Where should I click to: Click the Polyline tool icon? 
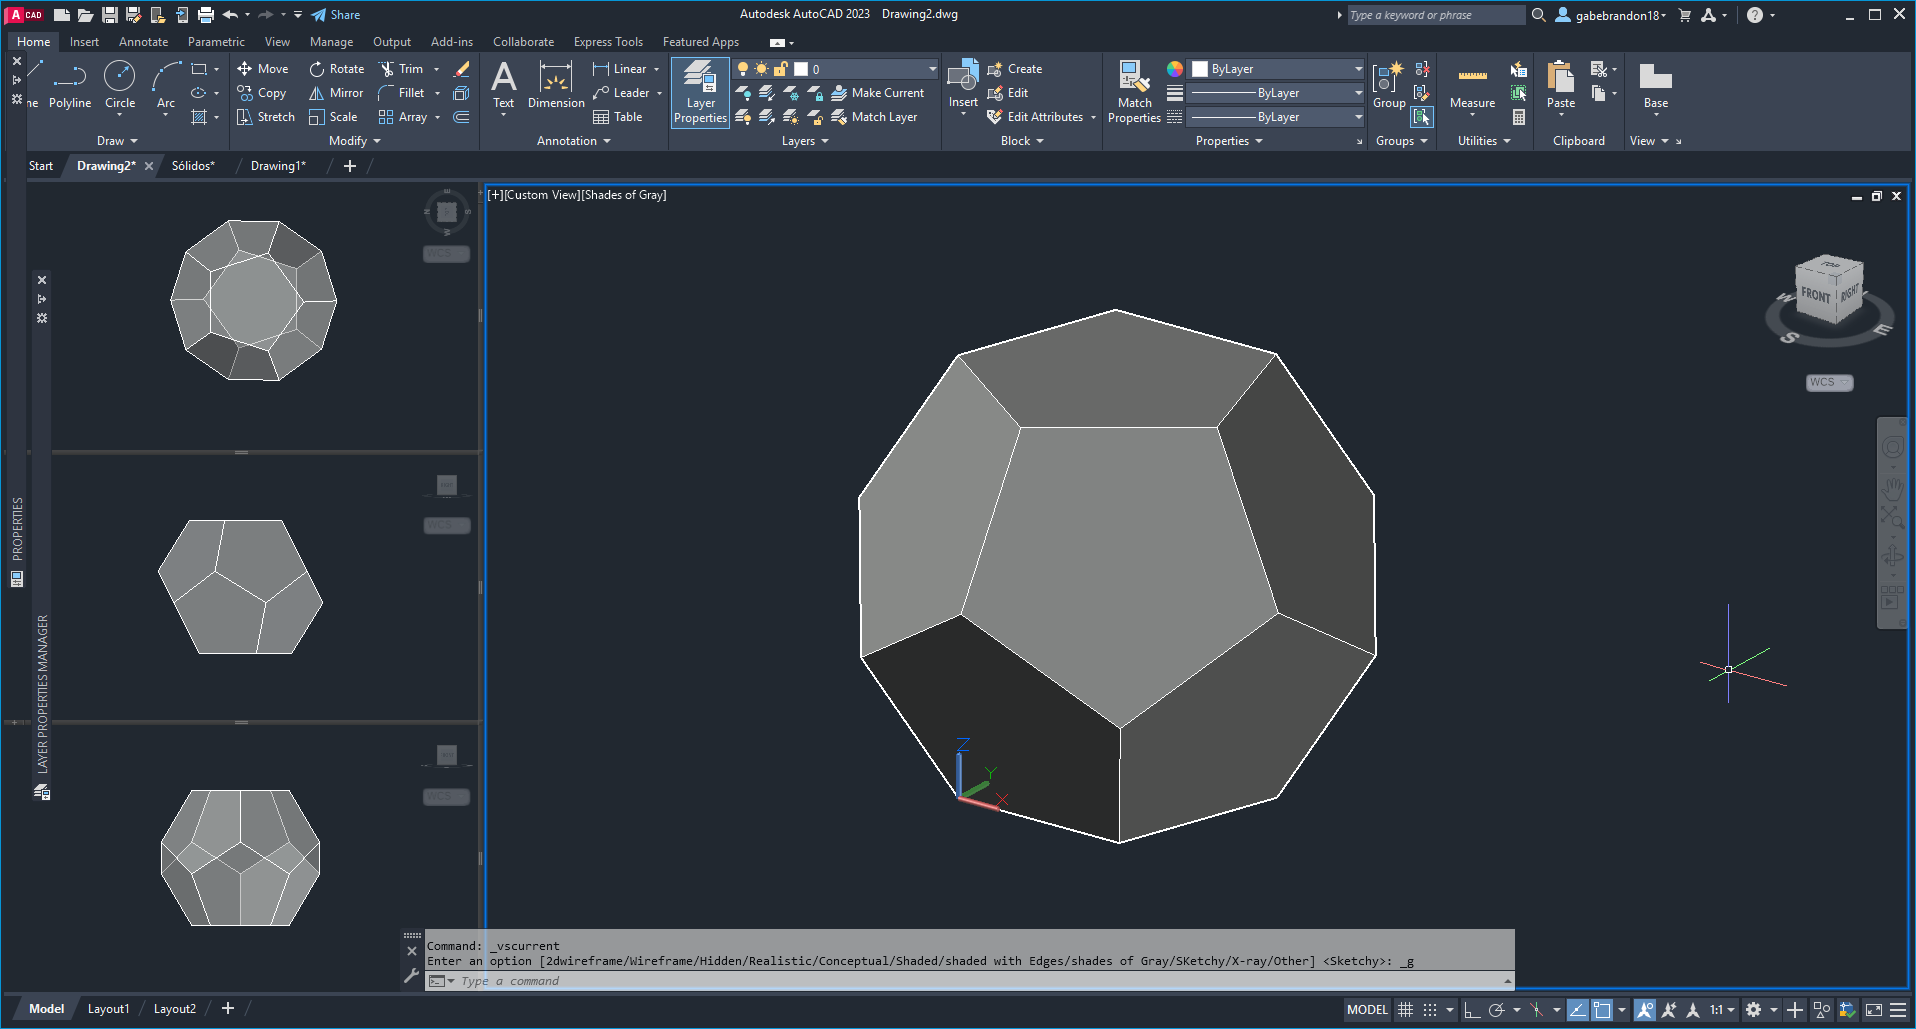pyautogui.click(x=69, y=78)
